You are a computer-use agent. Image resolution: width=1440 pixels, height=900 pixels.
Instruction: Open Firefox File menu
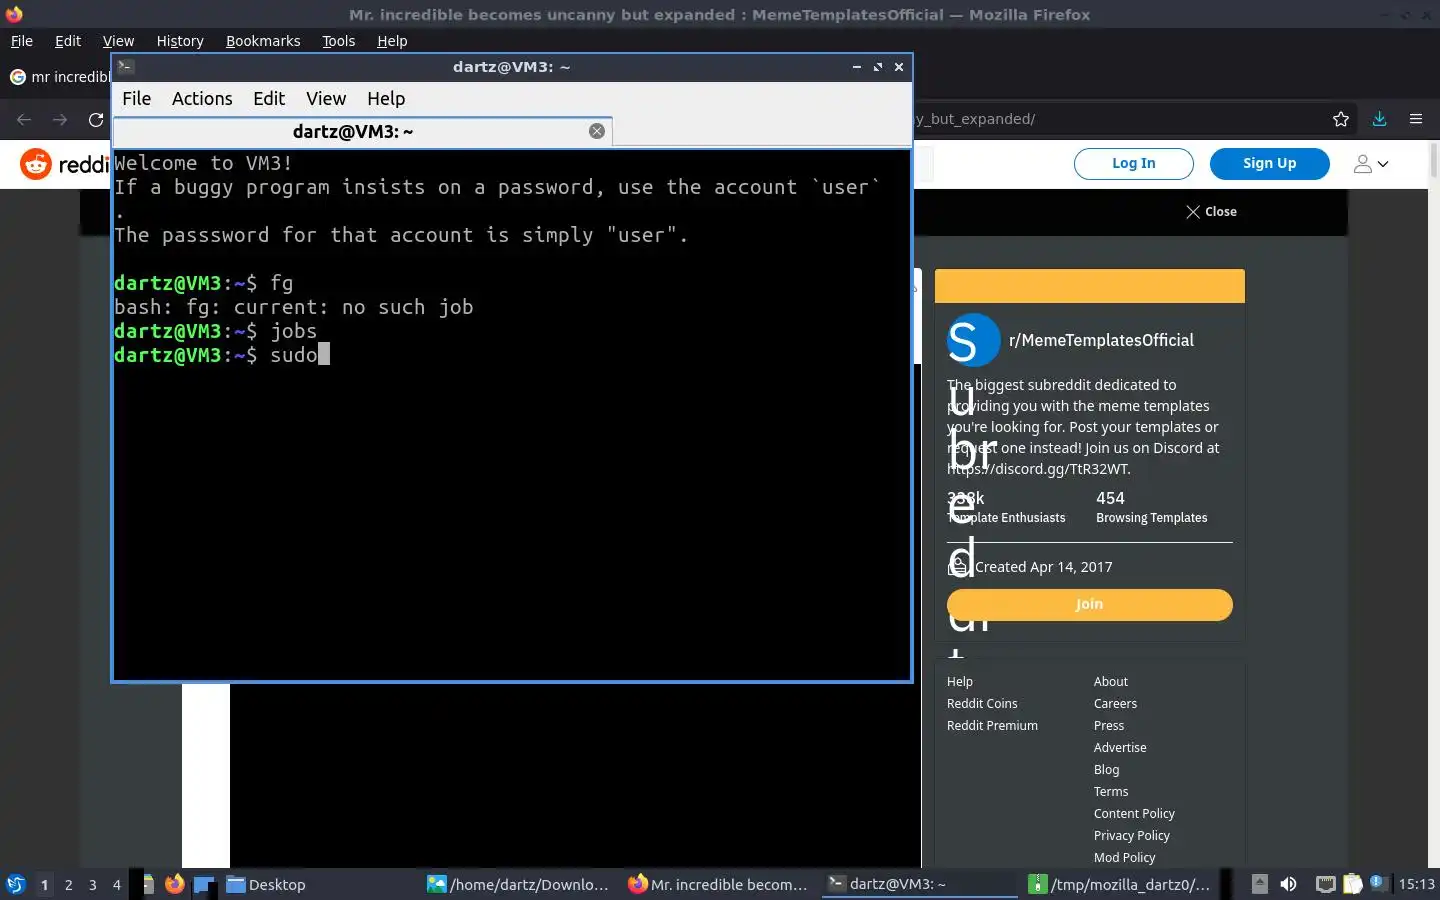[22, 41]
